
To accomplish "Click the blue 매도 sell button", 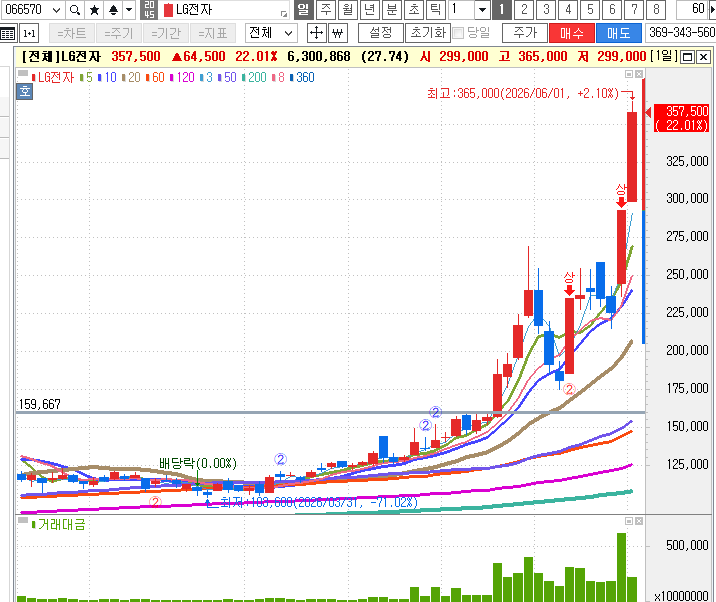I will [x=619, y=33].
